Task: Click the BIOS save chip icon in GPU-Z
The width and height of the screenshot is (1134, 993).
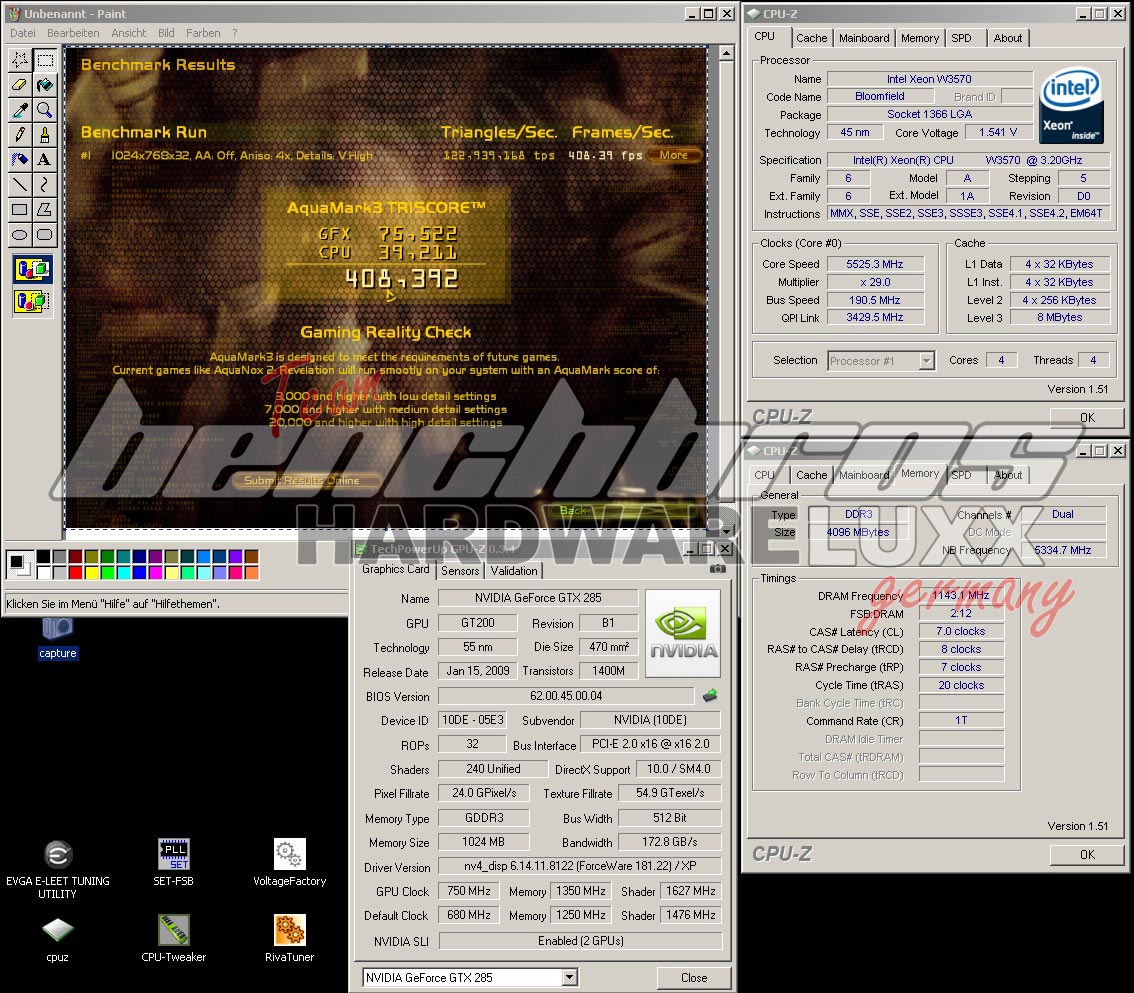Action: [x=710, y=696]
